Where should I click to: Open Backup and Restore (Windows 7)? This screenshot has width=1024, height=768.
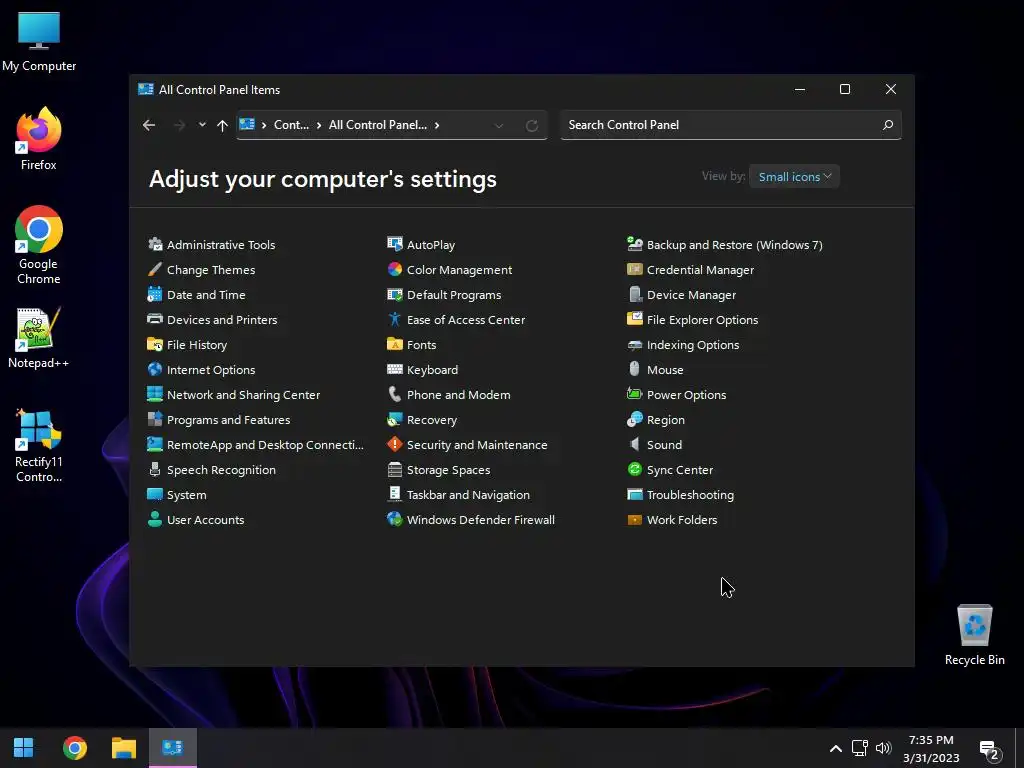[735, 245]
